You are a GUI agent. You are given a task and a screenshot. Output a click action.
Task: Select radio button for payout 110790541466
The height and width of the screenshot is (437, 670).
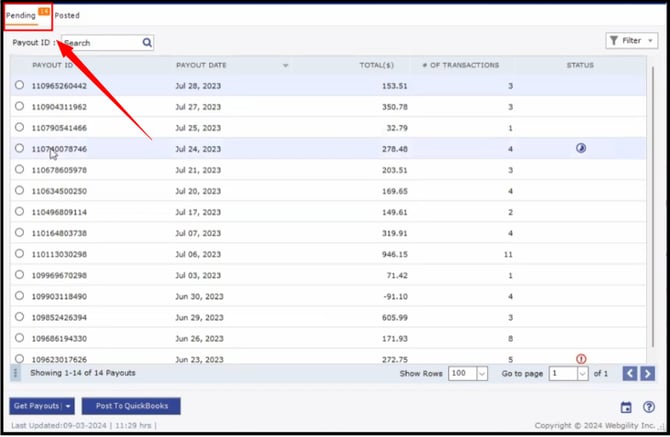(x=19, y=127)
